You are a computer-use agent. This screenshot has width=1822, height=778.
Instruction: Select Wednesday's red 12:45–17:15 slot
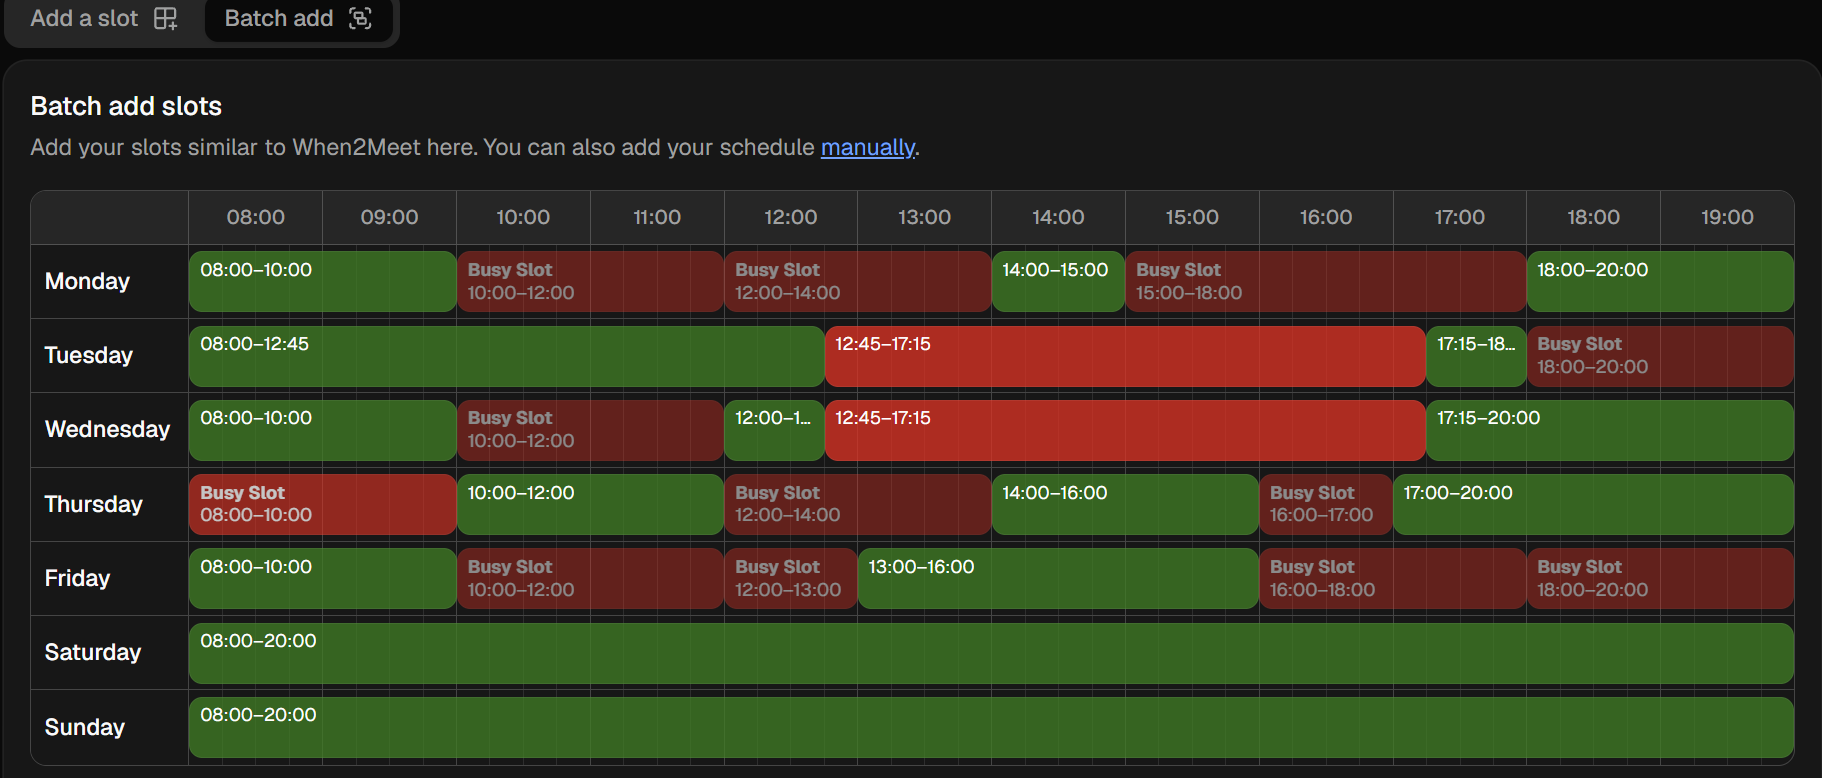coord(1125,430)
